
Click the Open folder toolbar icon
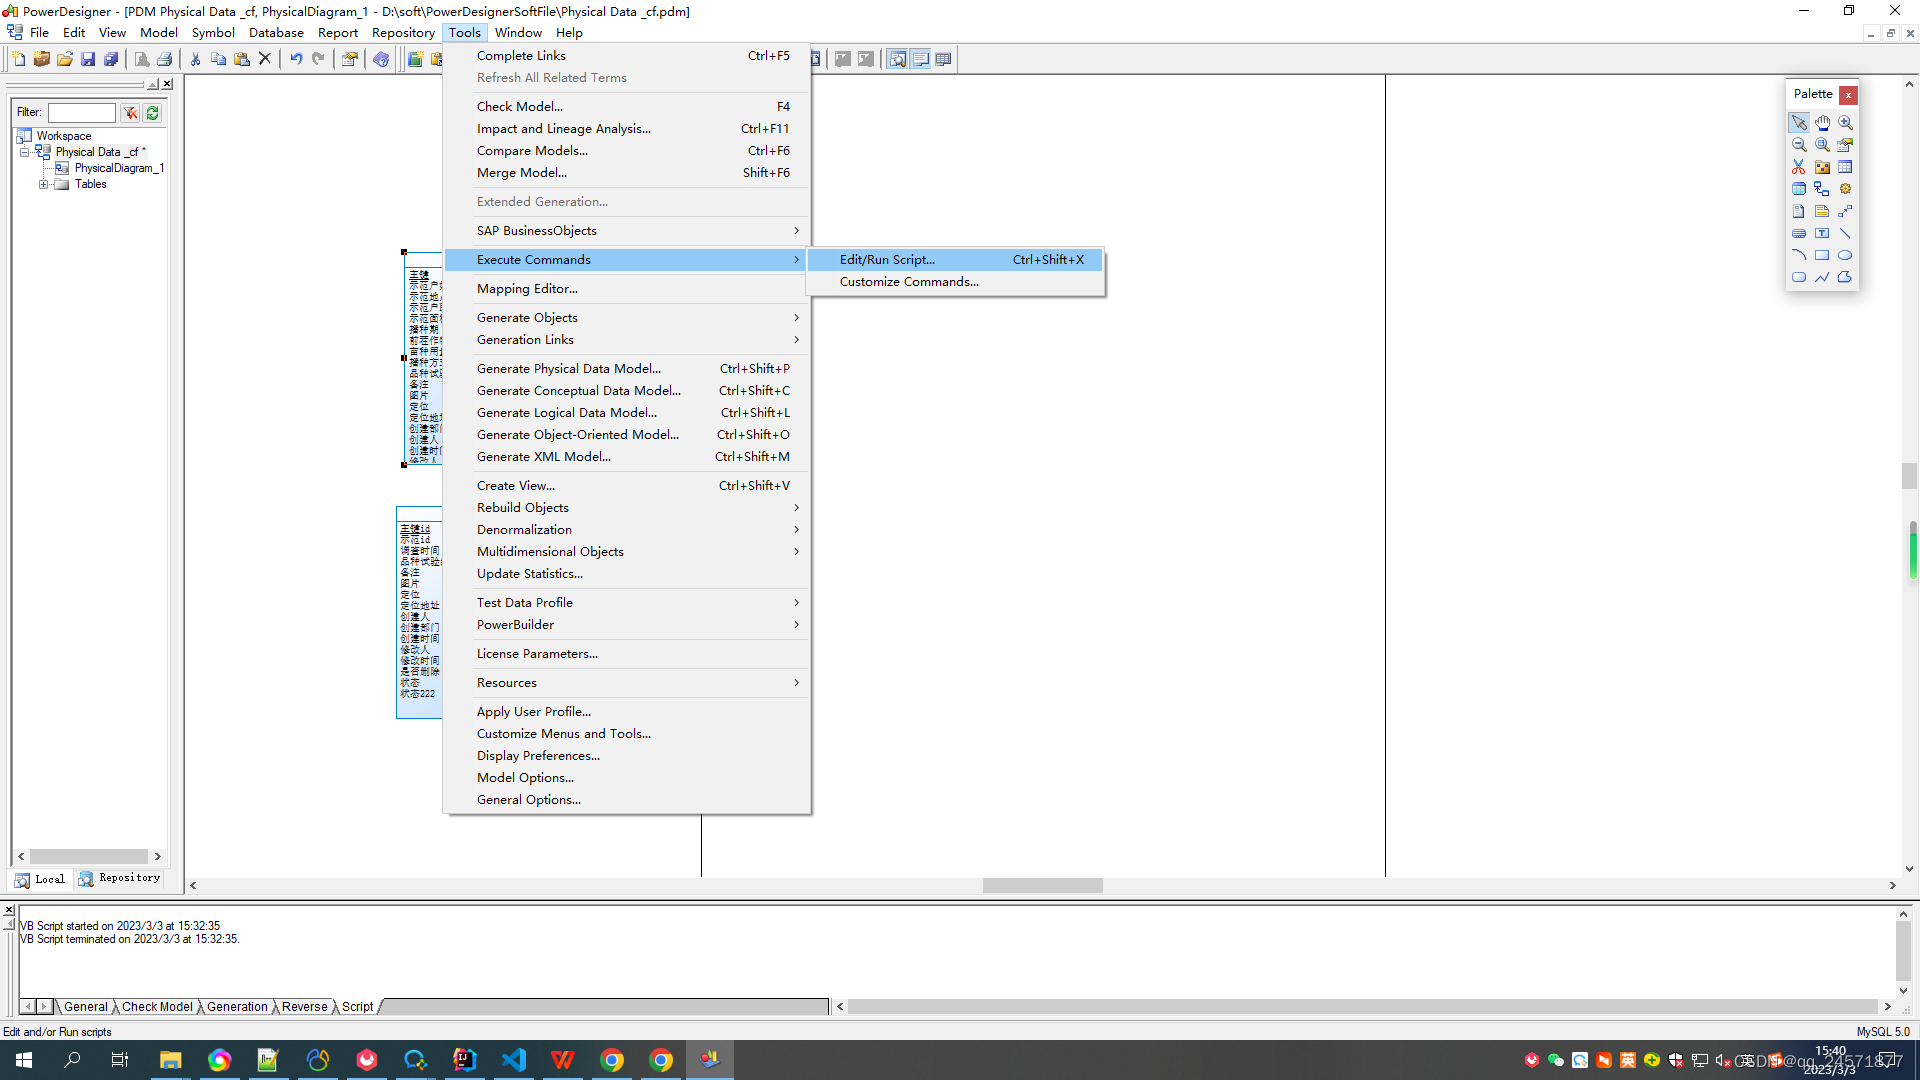pyautogui.click(x=65, y=59)
